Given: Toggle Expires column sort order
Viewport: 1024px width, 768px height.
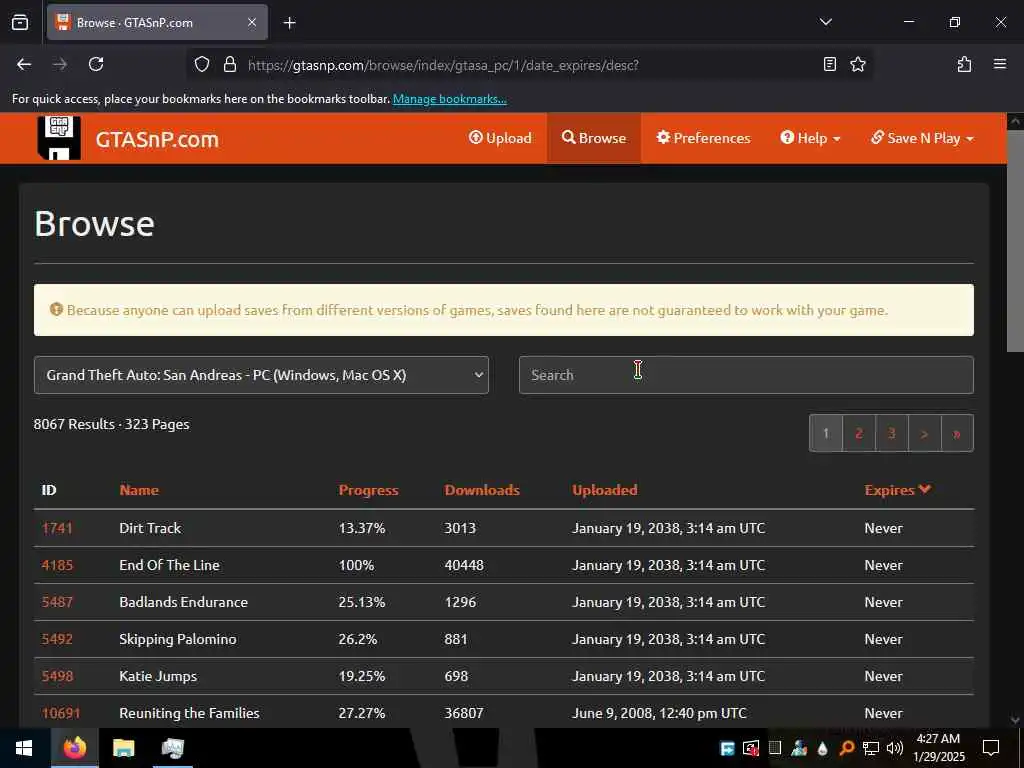Looking at the screenshot, I should coord(897,490).
